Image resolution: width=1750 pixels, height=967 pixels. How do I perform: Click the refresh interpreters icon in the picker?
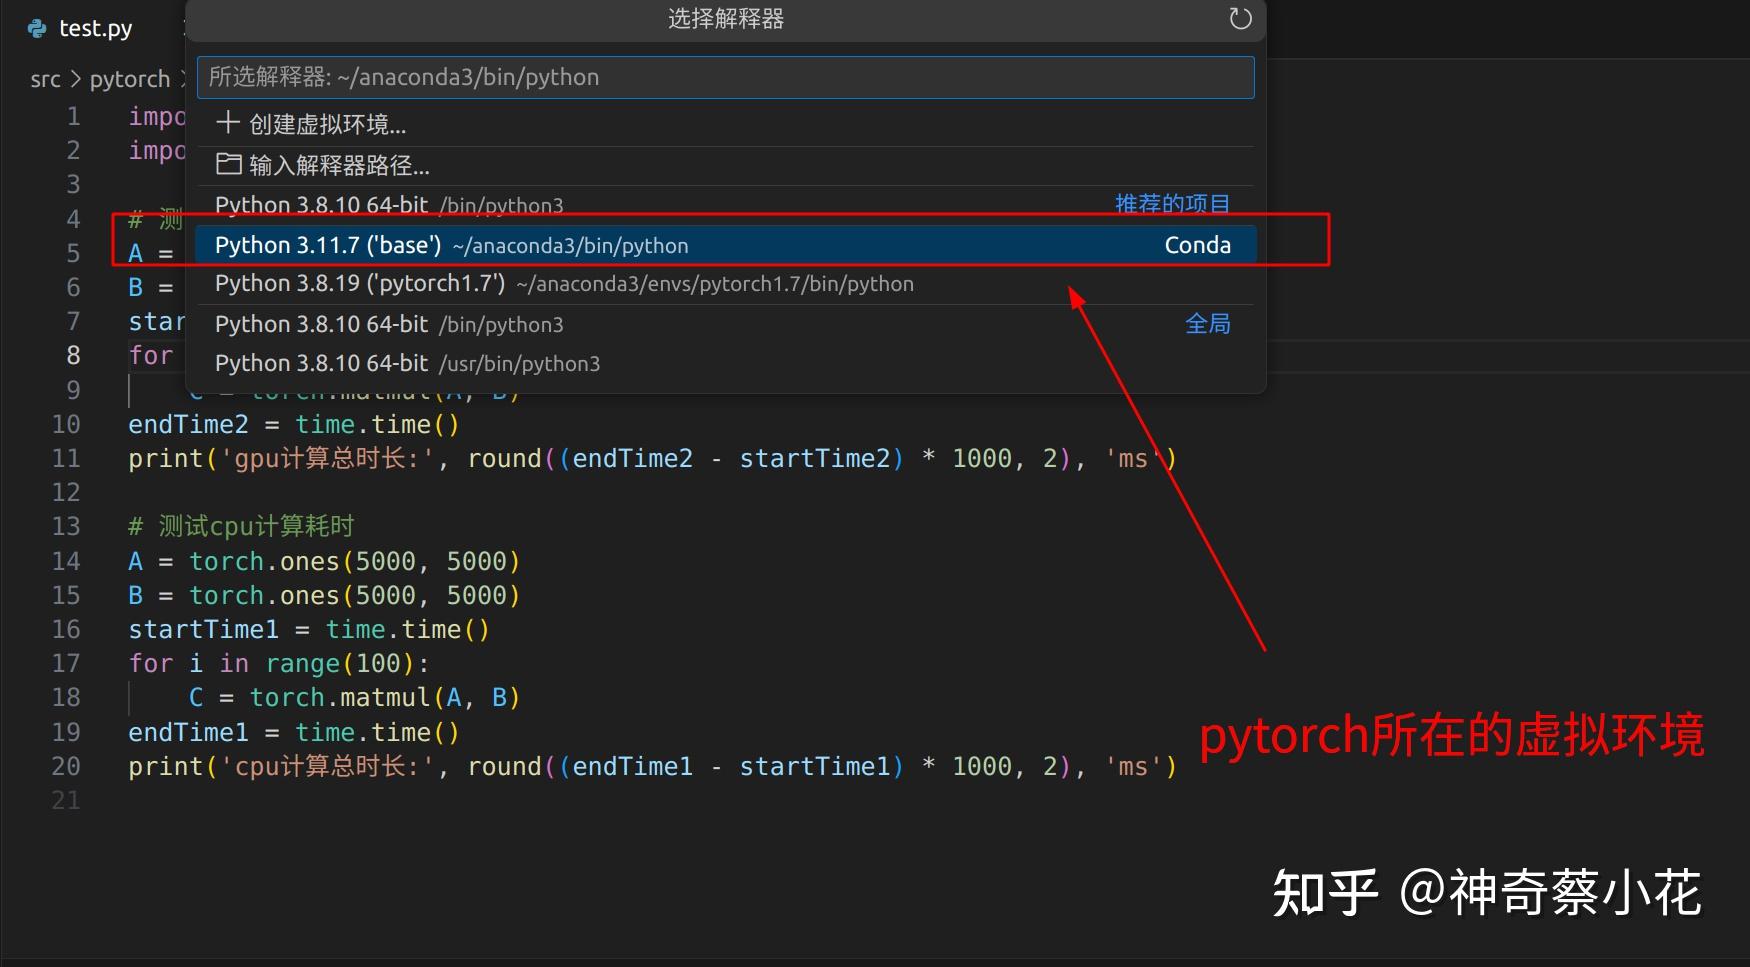(1240, 19)
